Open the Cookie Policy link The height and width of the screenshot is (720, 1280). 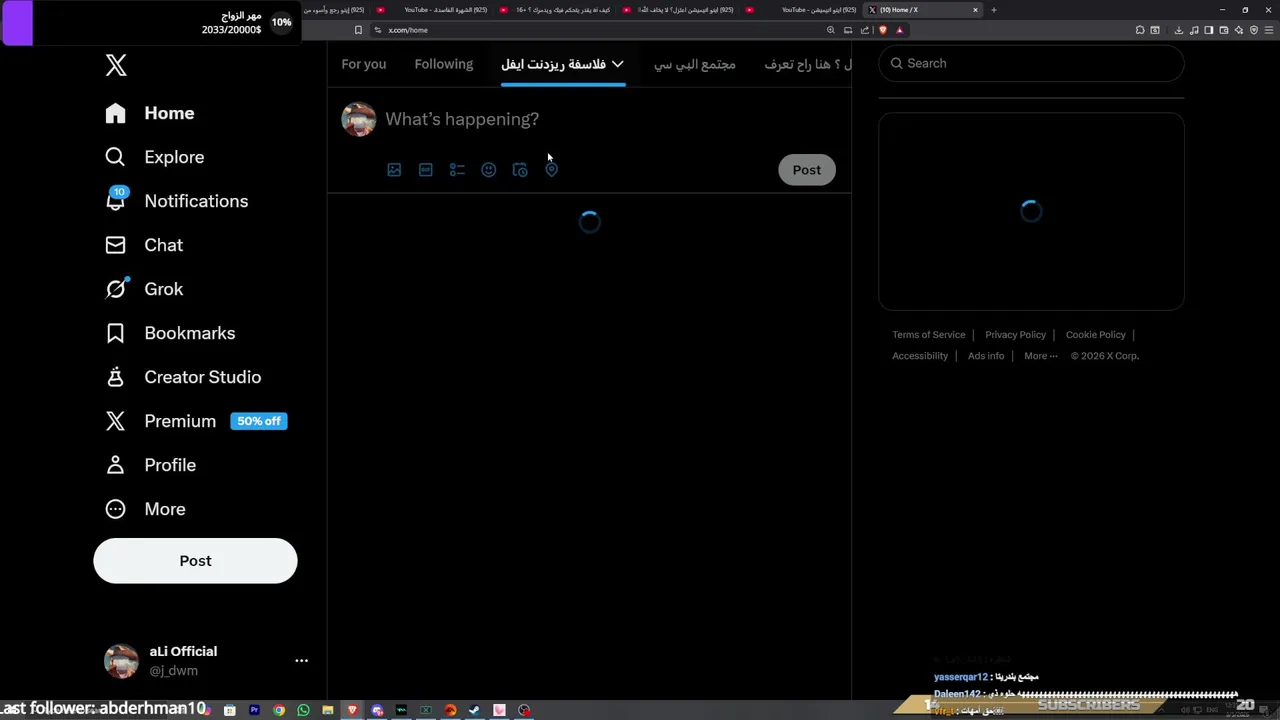[1096, 335]
